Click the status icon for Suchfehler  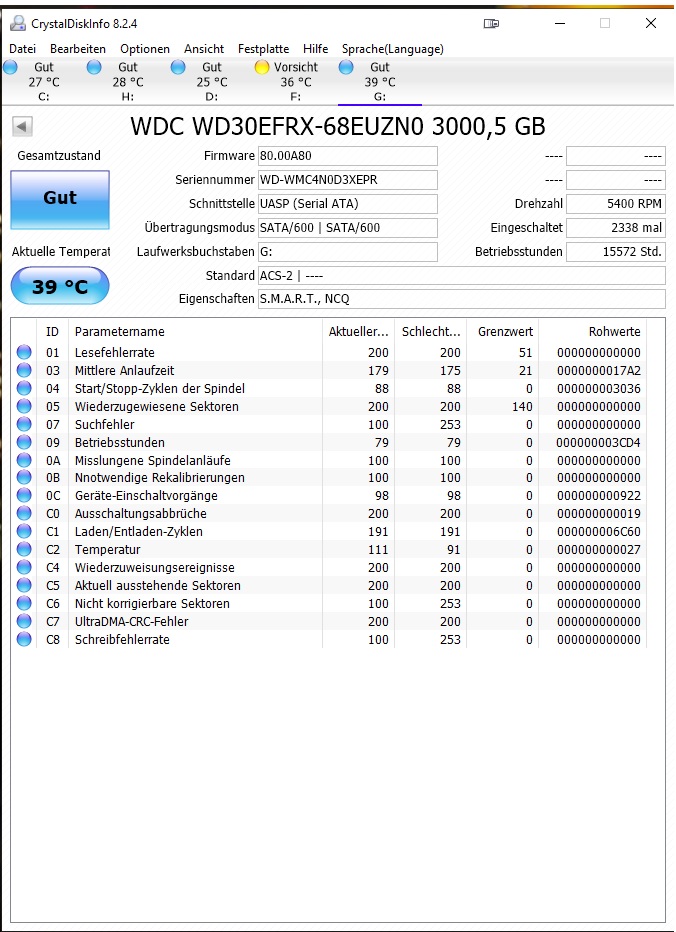24,424
